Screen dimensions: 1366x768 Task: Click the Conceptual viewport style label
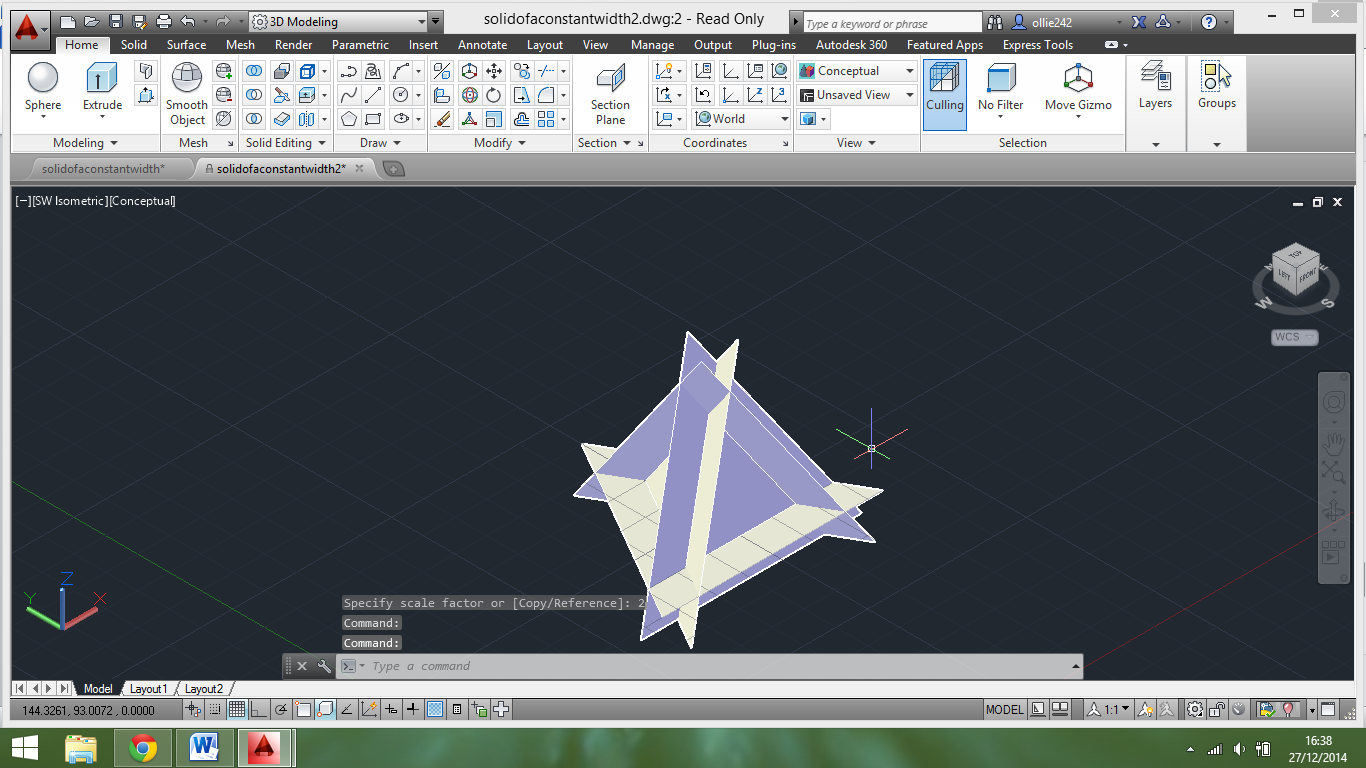click(142, 201)
